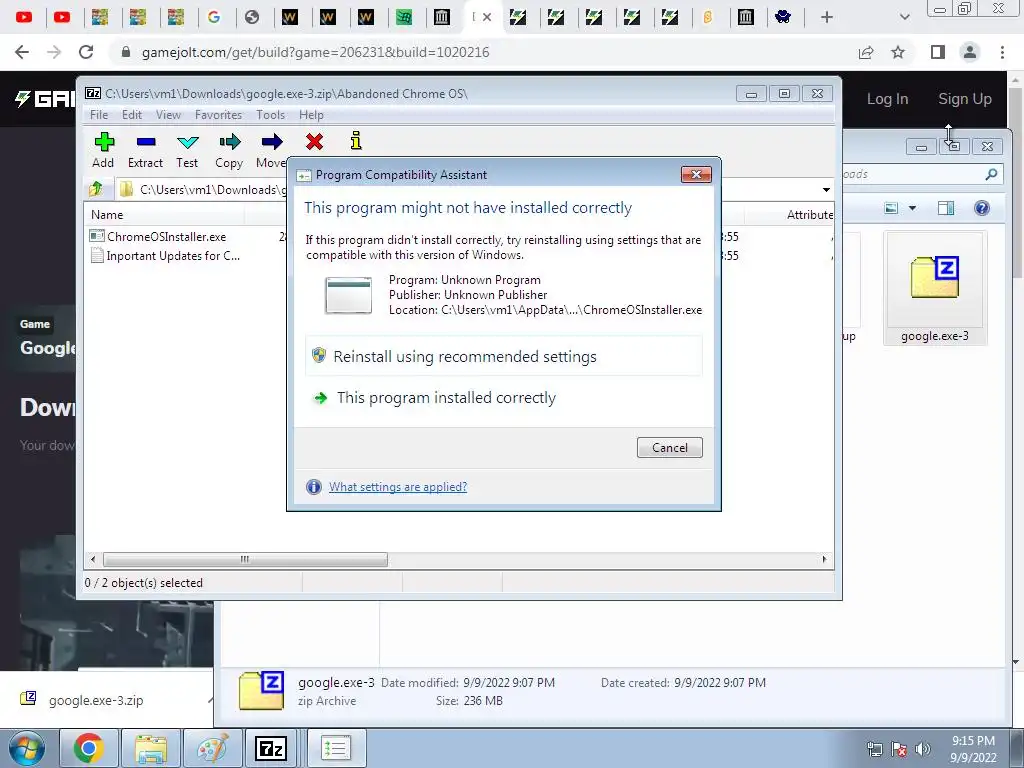Click Chrome icon in taskbar
1024x768 pixels.
88,748
